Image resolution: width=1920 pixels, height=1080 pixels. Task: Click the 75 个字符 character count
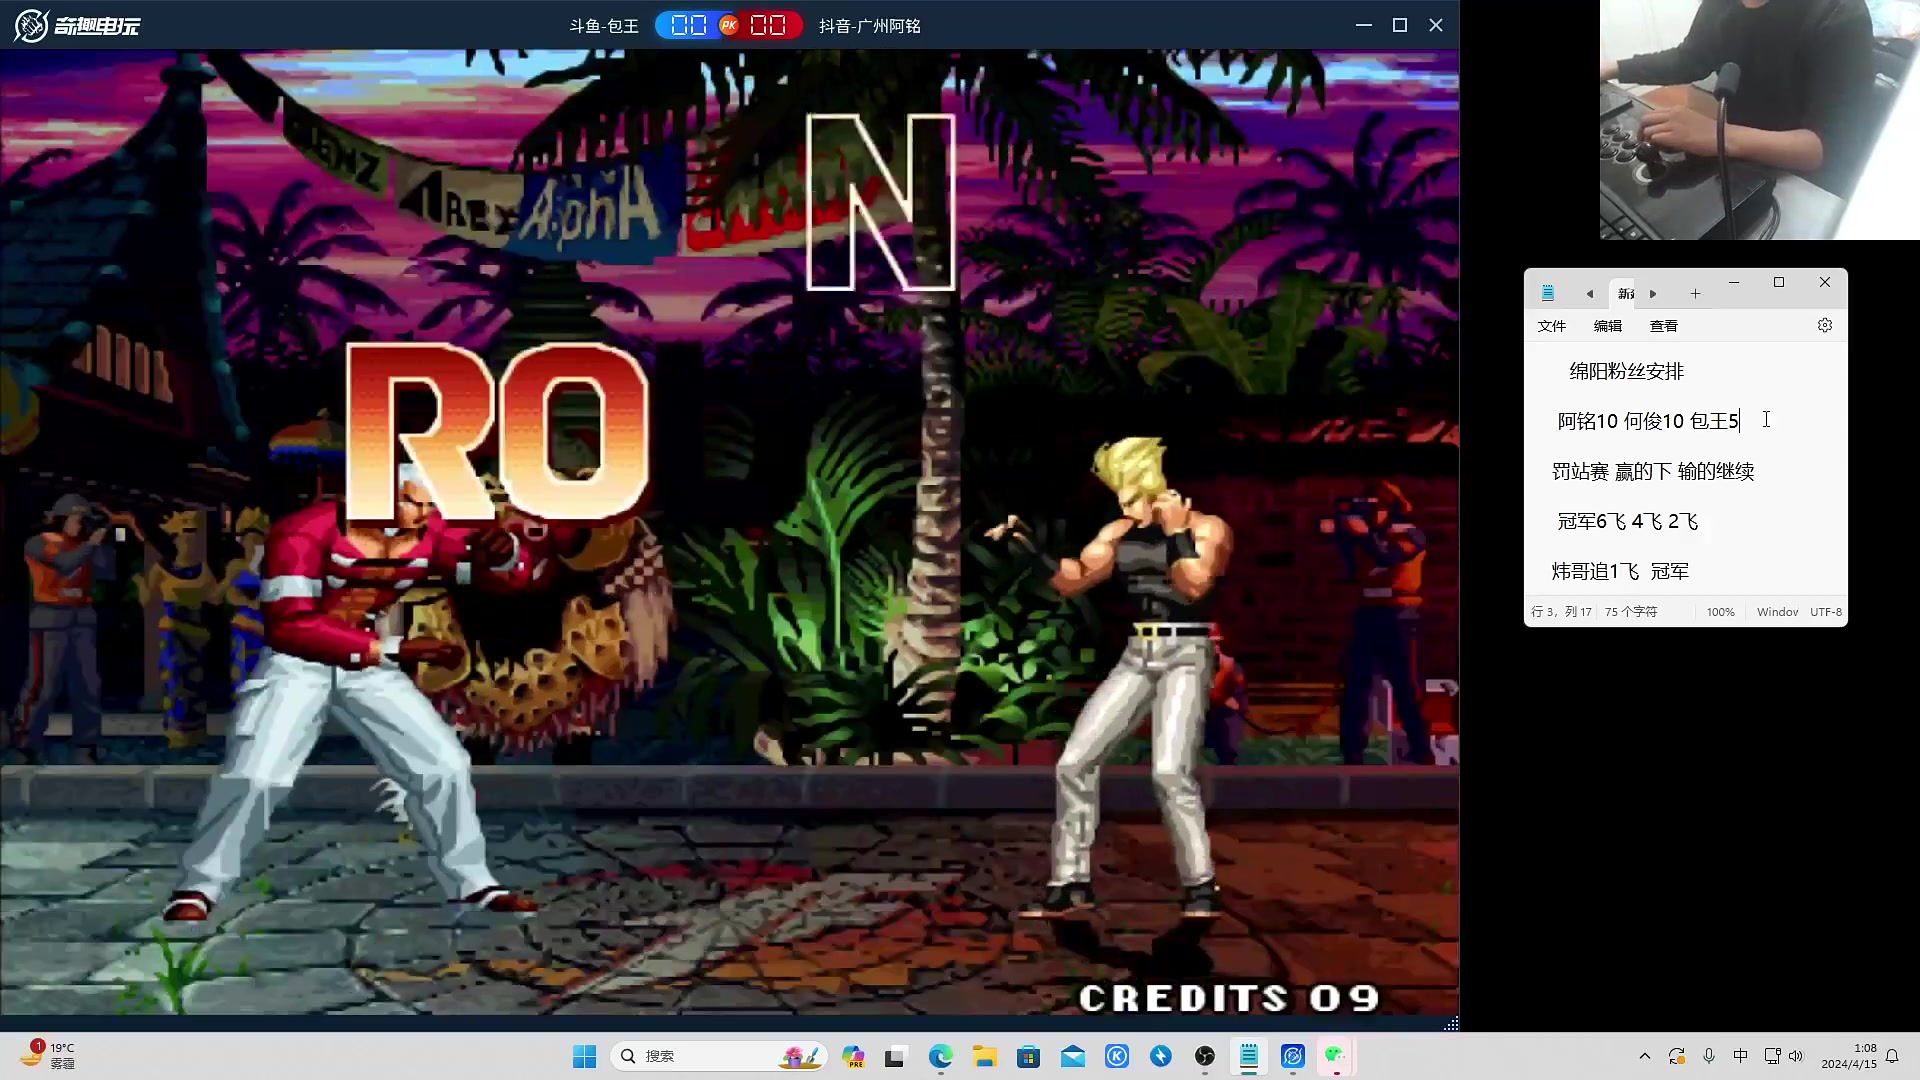(1631, 612)
